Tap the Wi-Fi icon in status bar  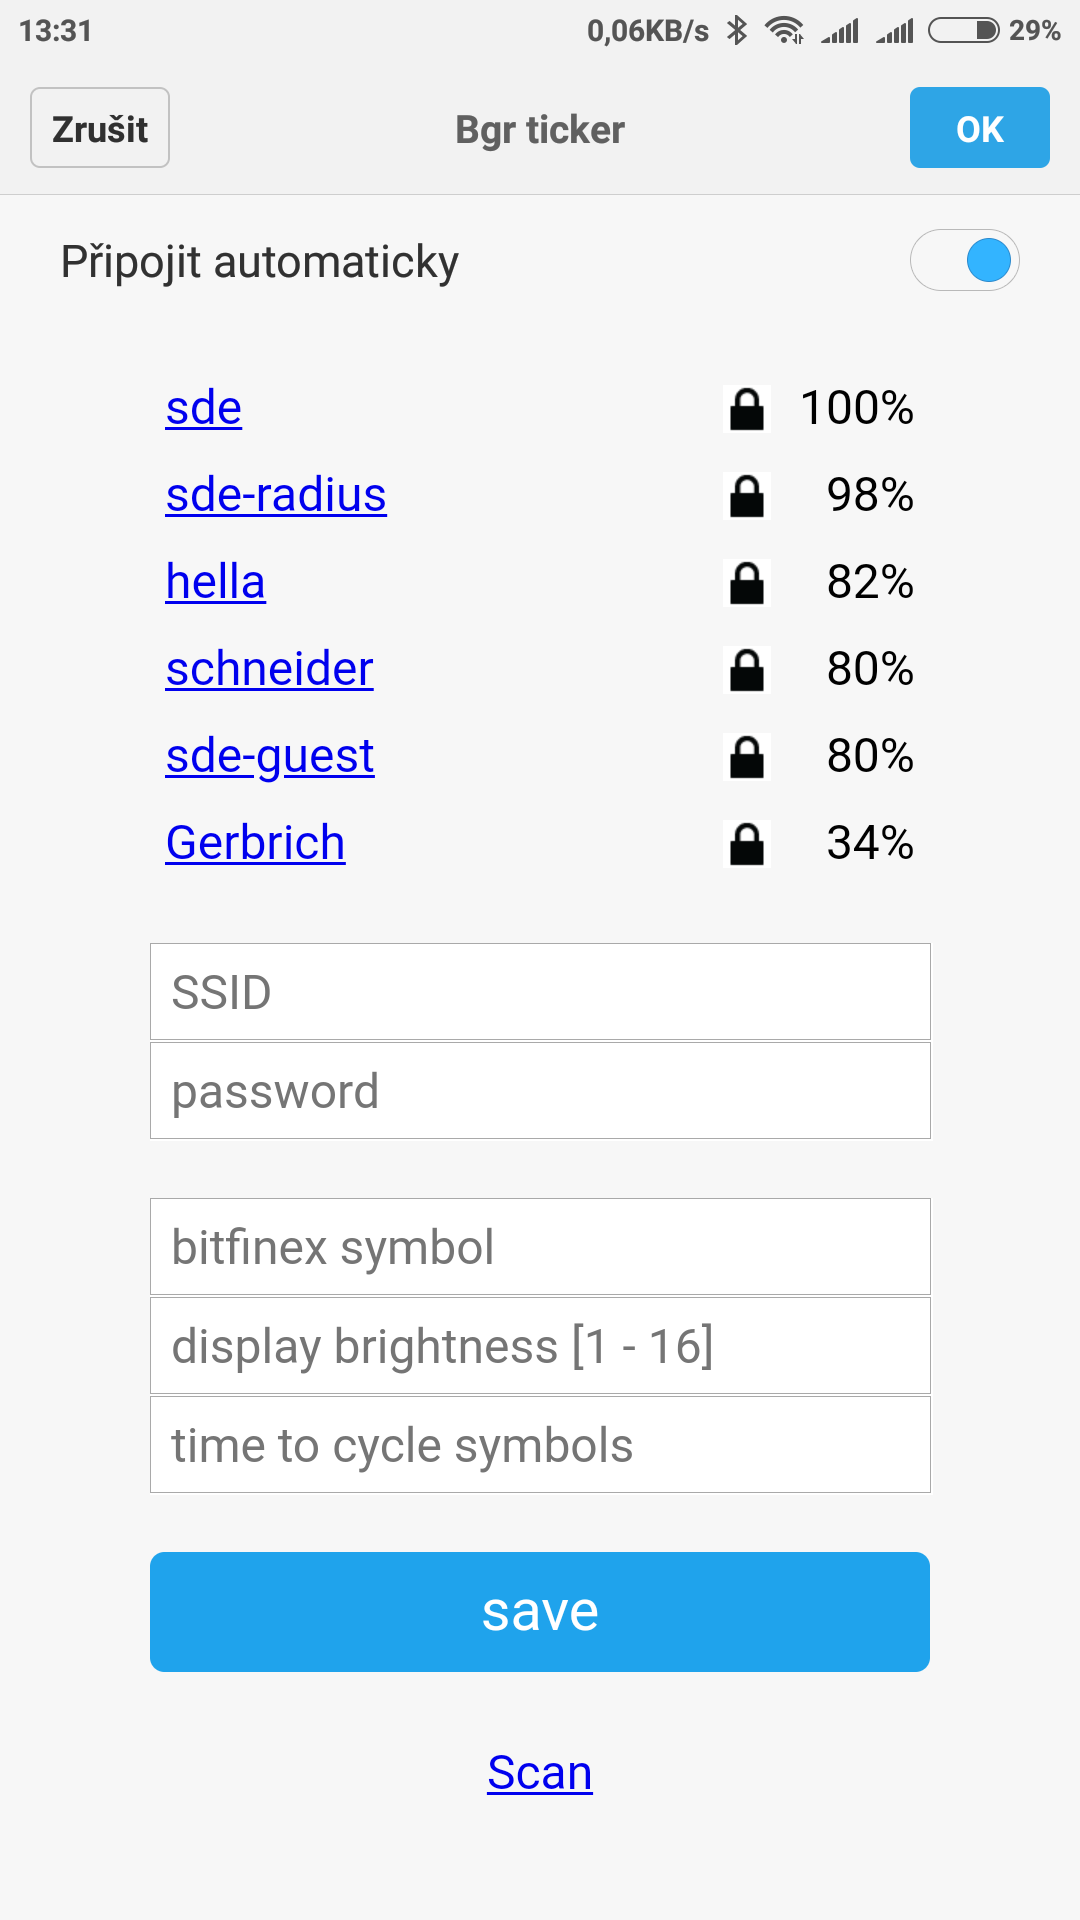(x=785, y=31)
